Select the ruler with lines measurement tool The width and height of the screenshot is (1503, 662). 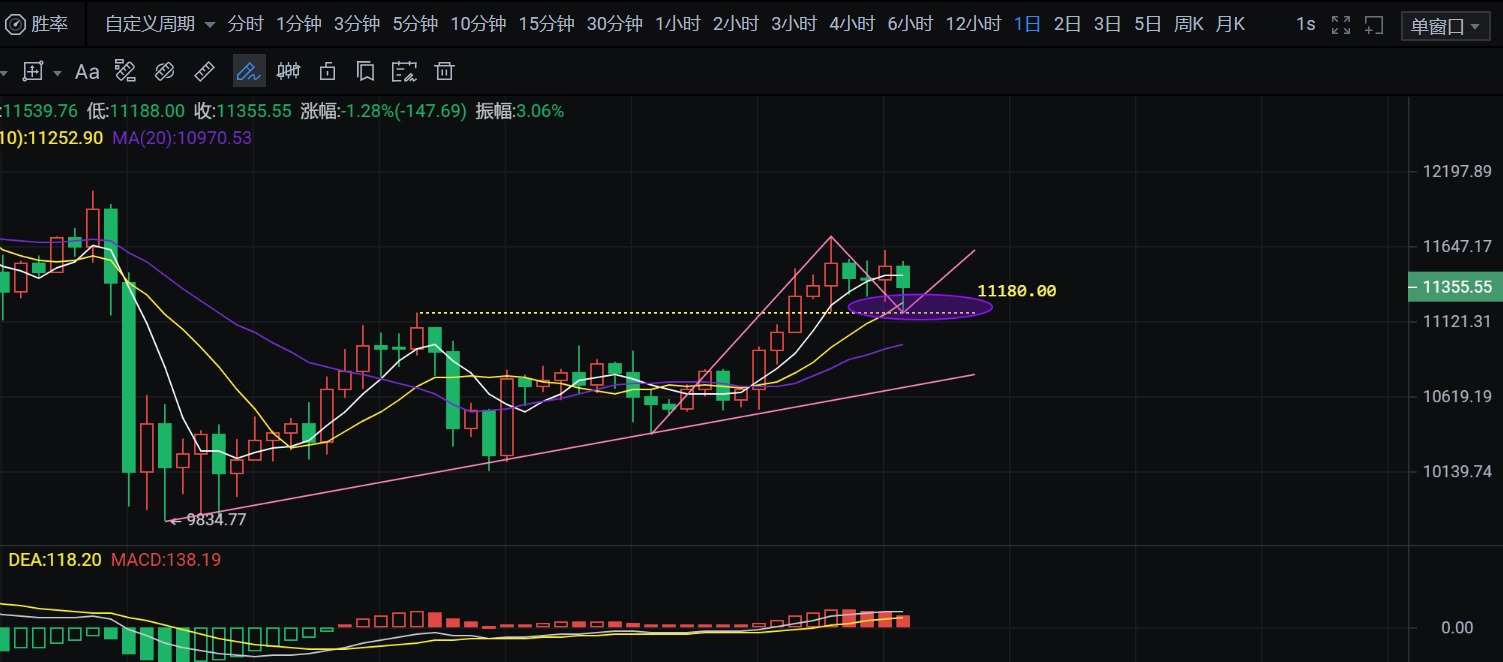[125, 71]
